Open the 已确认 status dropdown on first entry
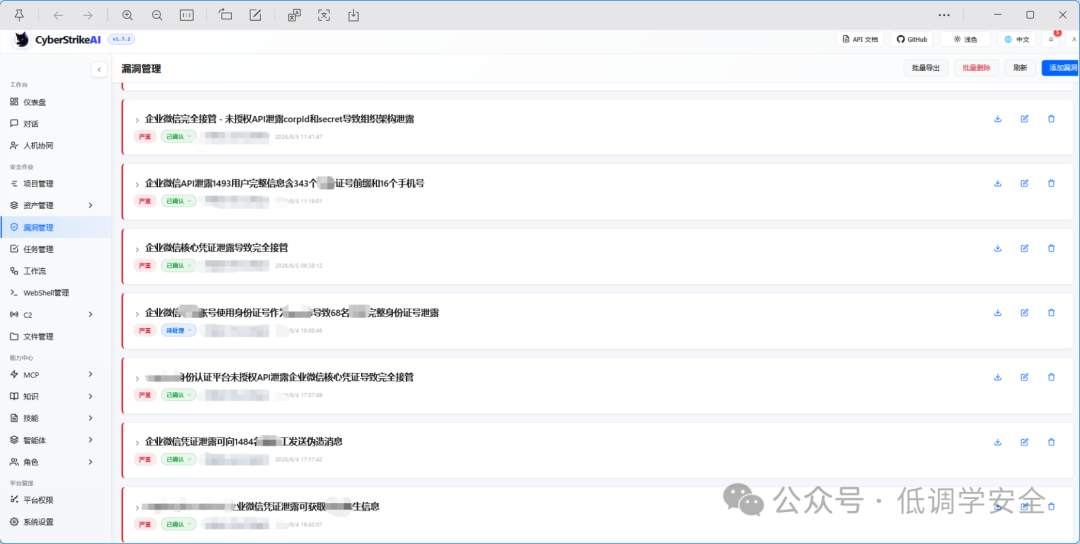The image size is (1080, 544). (178, 136)
